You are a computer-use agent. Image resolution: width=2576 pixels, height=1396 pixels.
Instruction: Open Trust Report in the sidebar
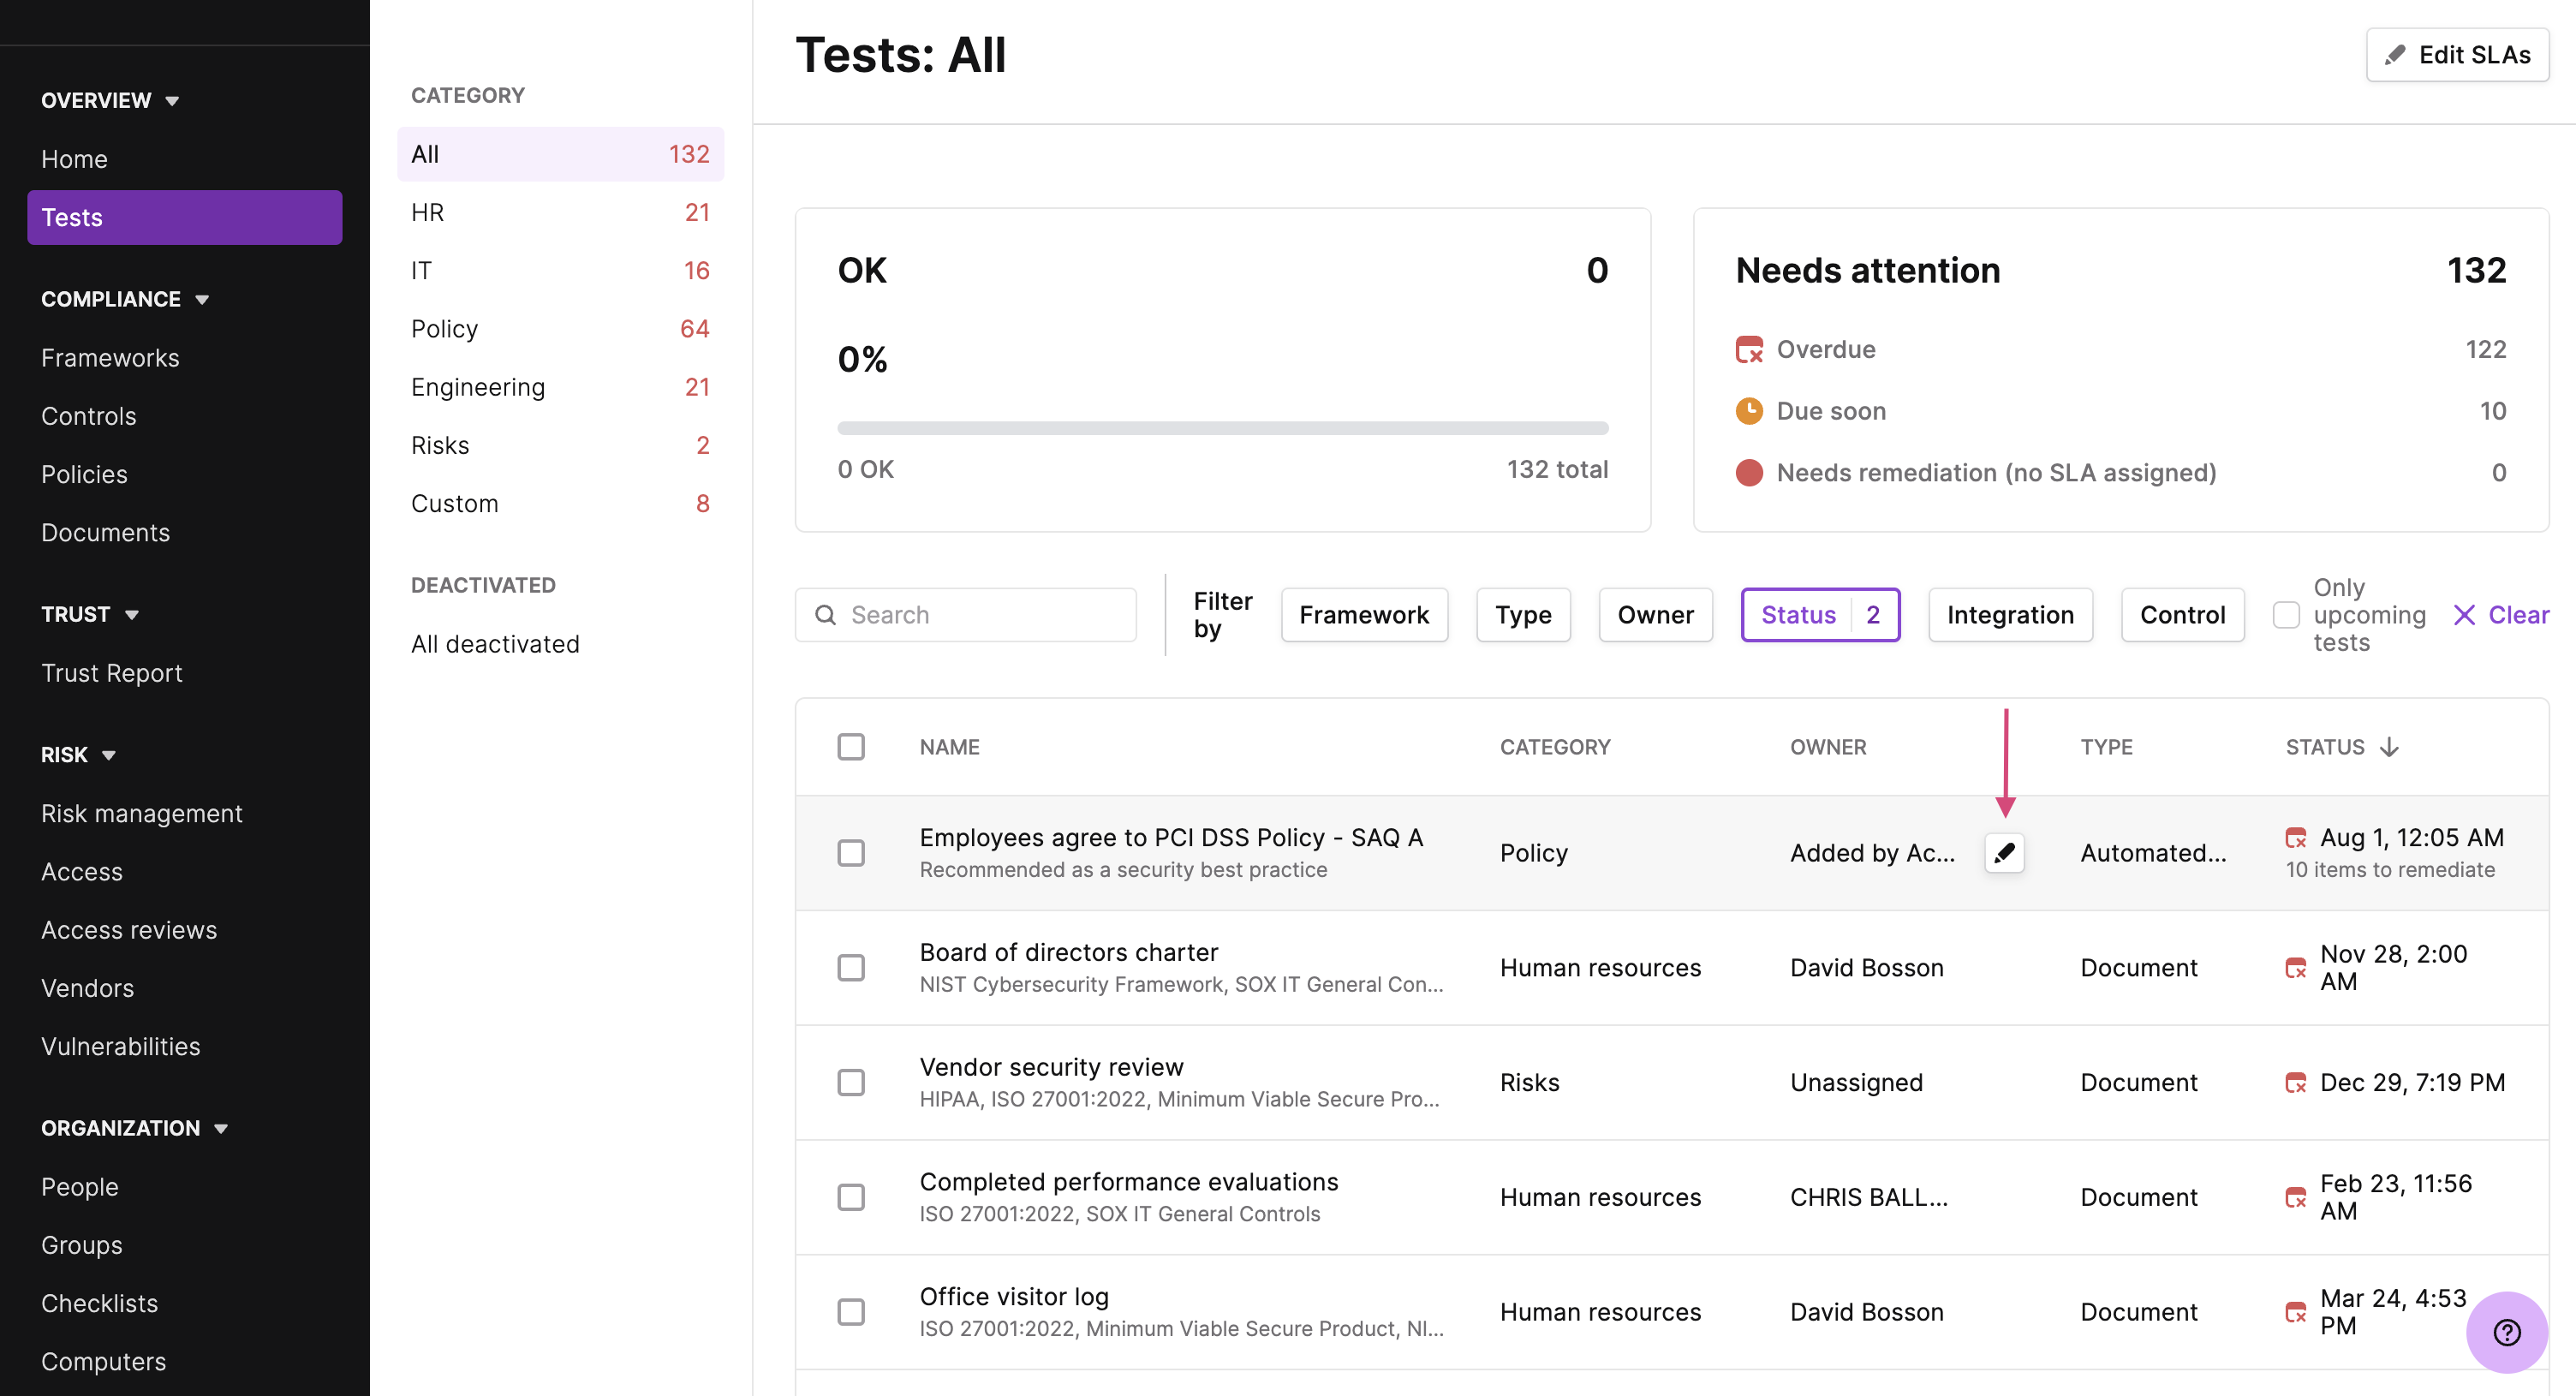point(111,673)
